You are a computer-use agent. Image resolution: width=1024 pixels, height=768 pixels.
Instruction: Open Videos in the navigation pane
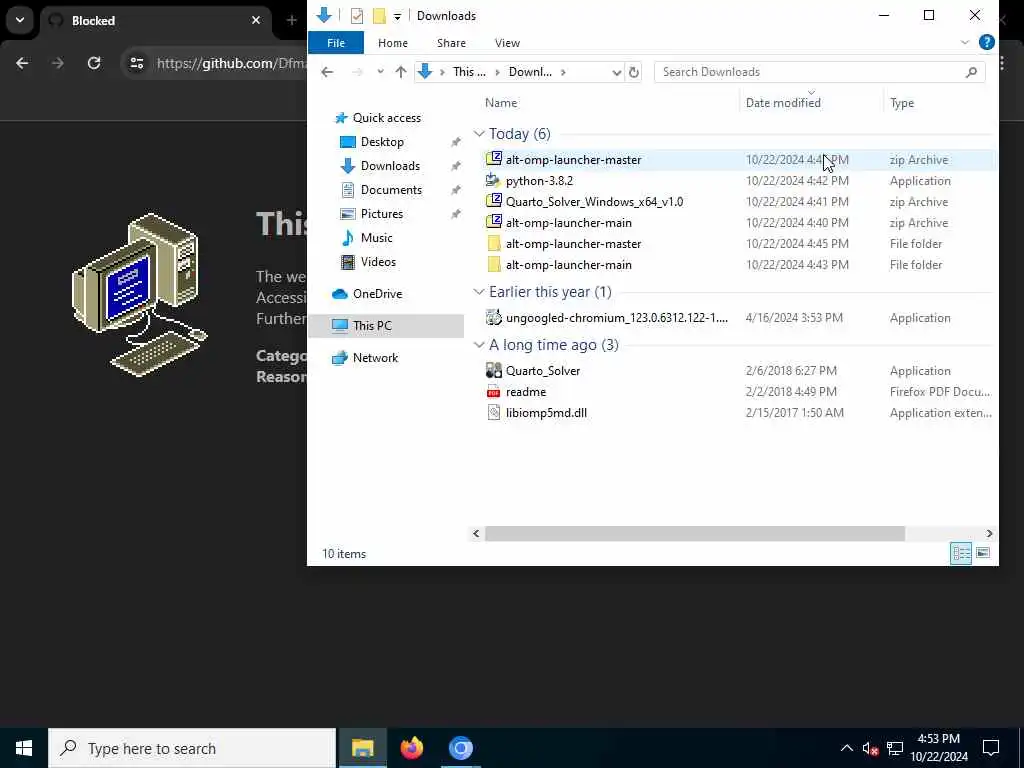pos(378,262)
